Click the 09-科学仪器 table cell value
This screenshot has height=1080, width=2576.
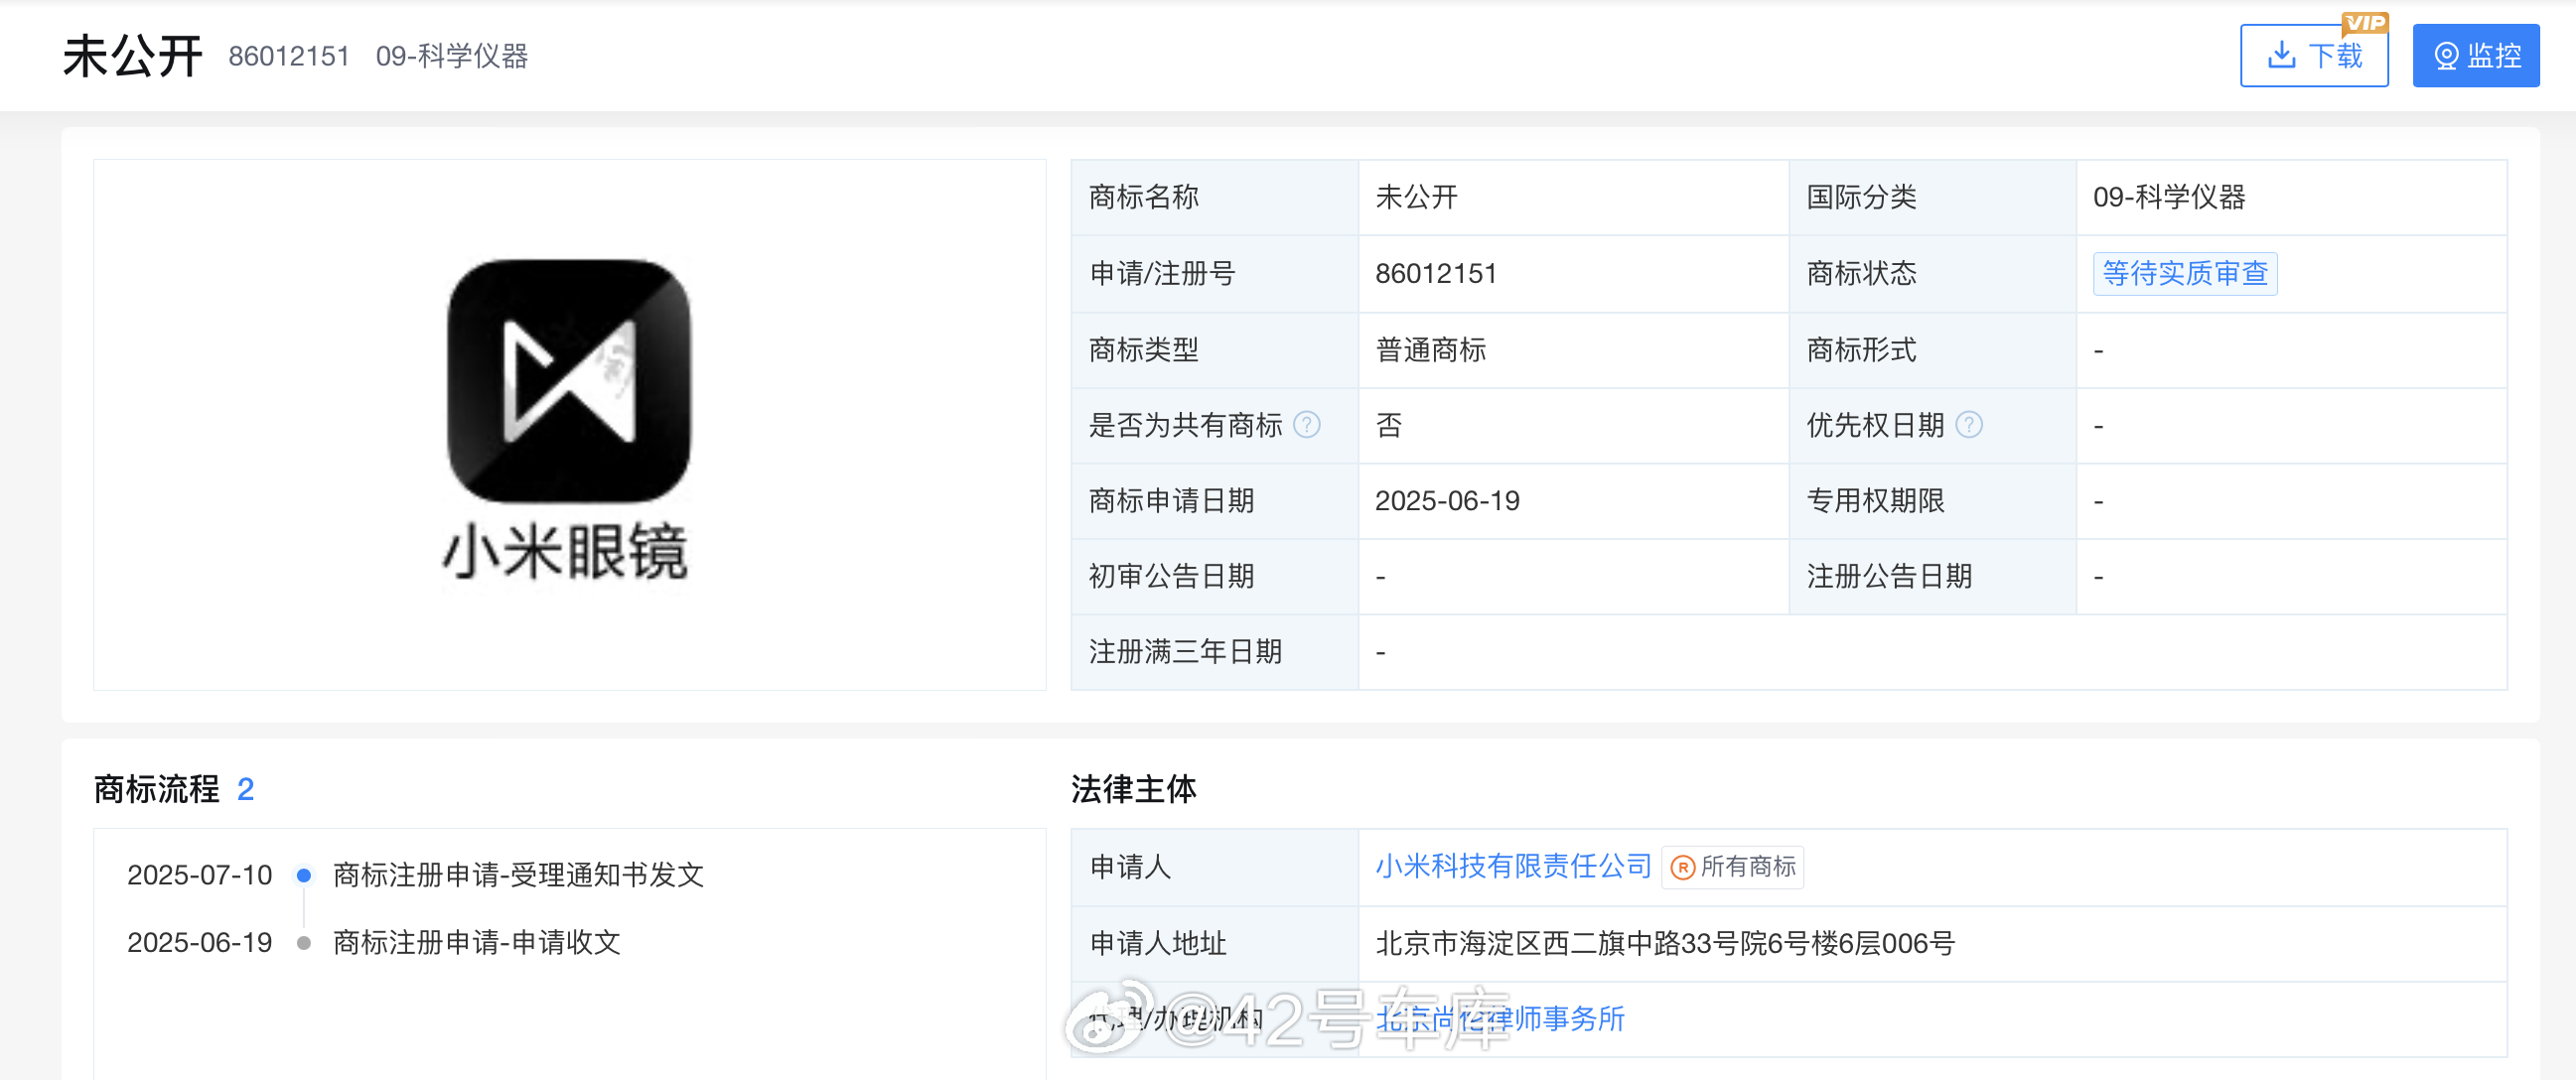click(2169, 197)
